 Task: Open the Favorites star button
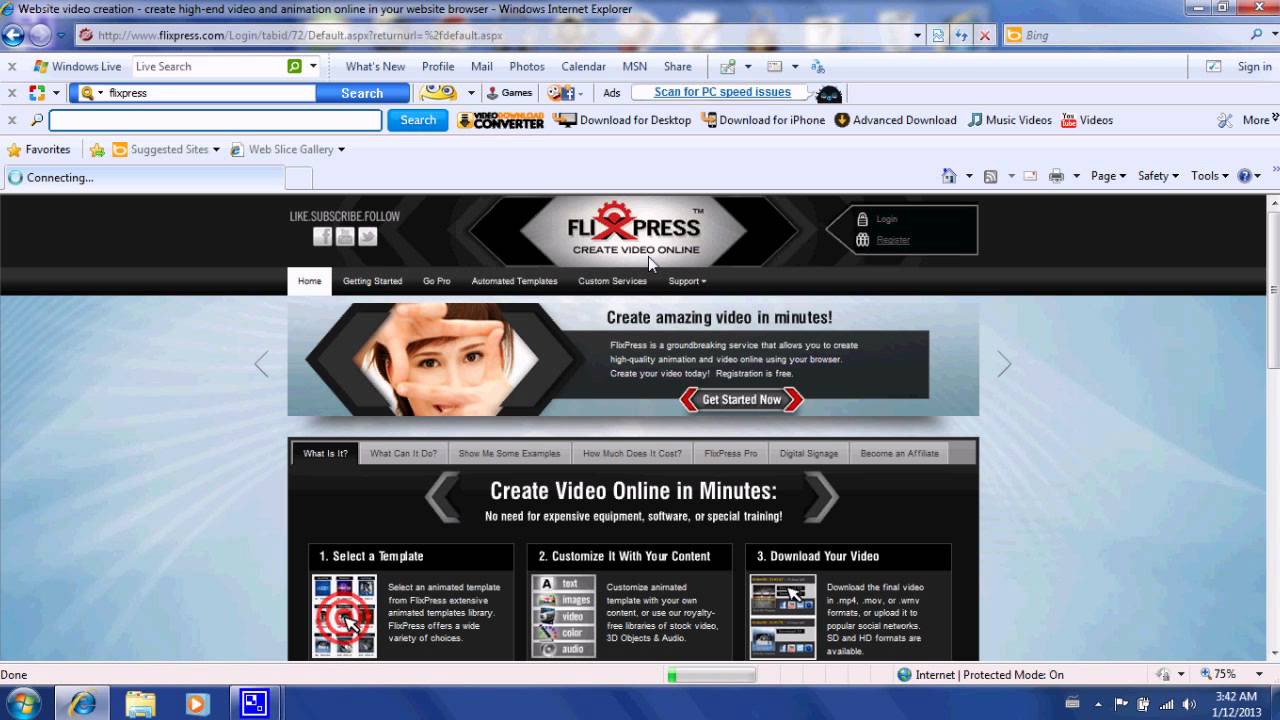pyautogui.click(x=38, y=149)
